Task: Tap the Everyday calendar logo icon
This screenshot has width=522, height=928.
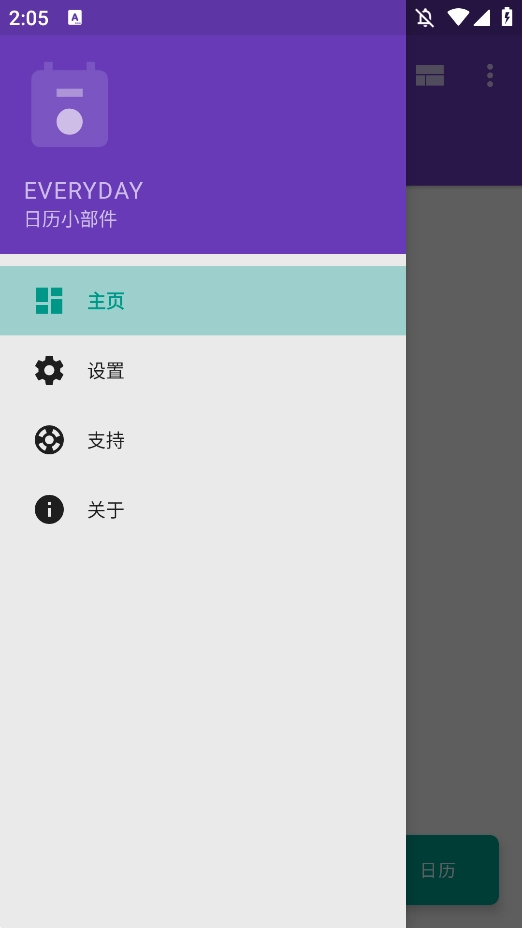Action: [x=69, y=104]
